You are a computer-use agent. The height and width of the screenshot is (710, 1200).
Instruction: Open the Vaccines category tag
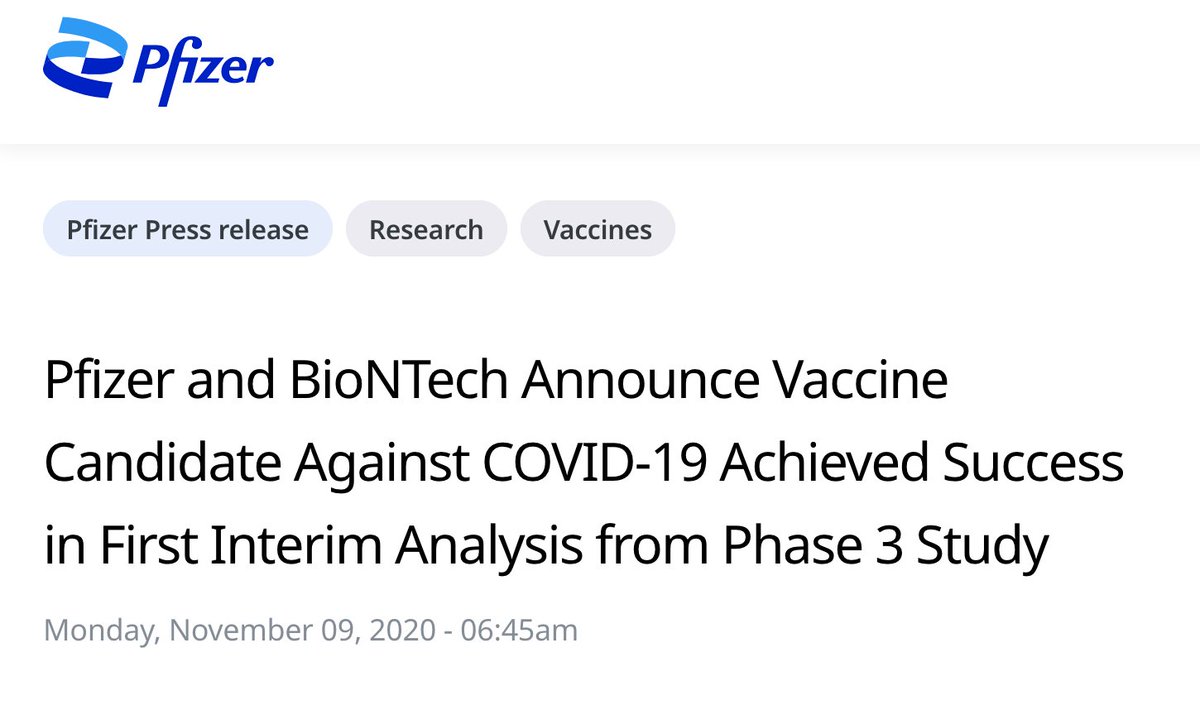597,229
